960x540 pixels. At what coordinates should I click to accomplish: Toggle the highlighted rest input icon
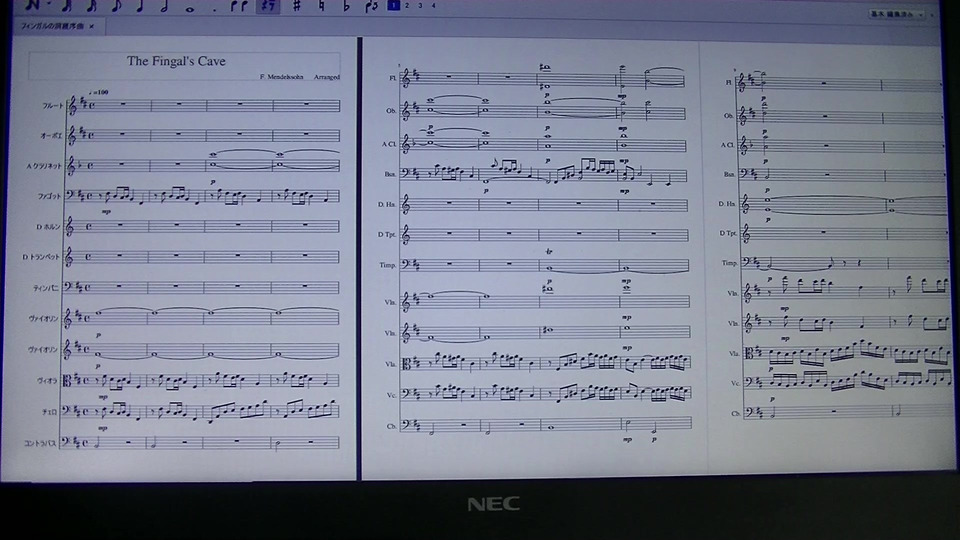click(268, 6)
